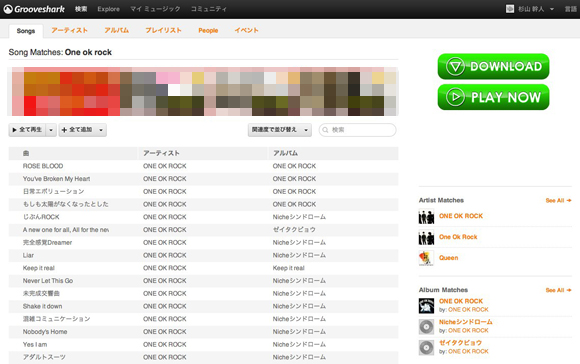The width and height of the screenshot is (580, 364).
Task: Click the 全て再生 play all button
Action: point(27,130)
